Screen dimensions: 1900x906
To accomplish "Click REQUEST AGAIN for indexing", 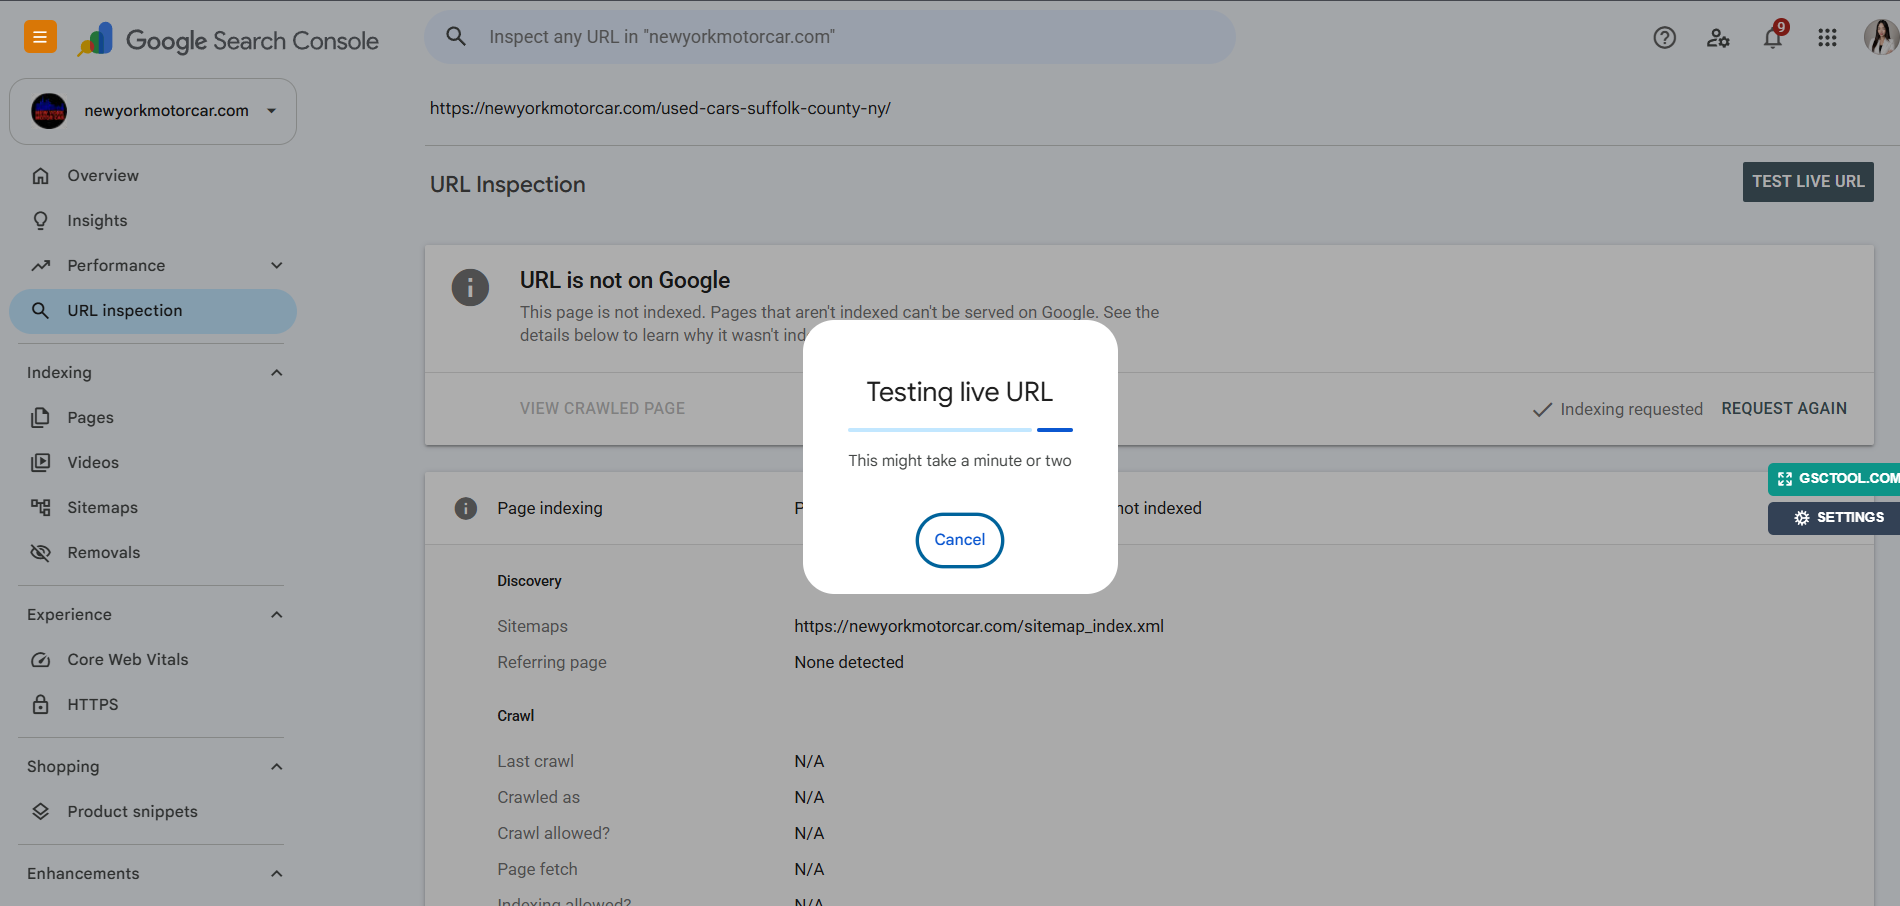I will pos(1784,409).
